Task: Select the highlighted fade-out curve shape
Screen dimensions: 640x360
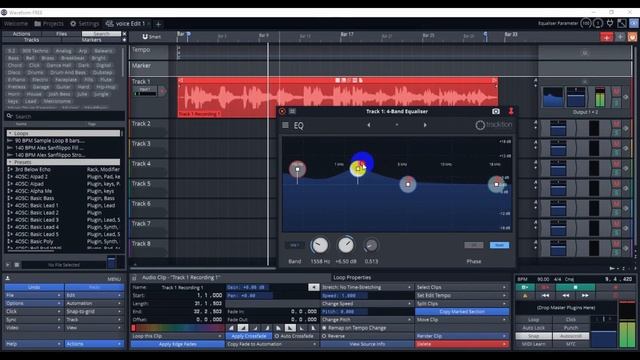Action: coord(290,328)
